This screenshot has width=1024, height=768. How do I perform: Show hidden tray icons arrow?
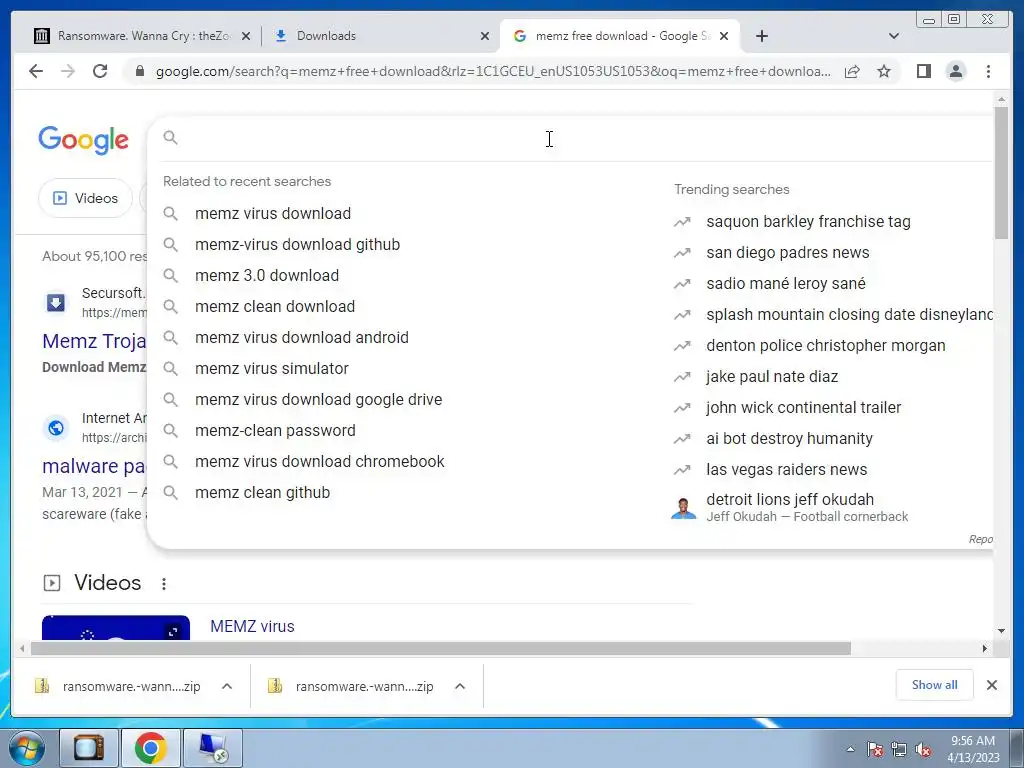pos(850,749)
